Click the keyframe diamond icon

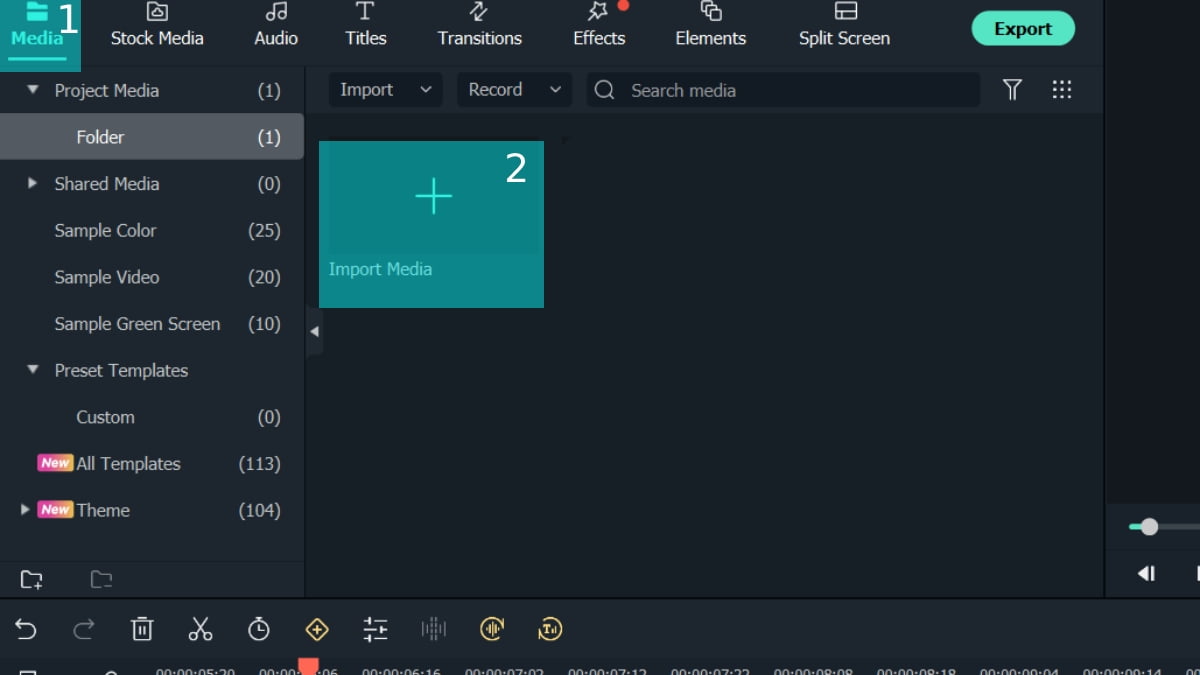[x=317, y=629]
